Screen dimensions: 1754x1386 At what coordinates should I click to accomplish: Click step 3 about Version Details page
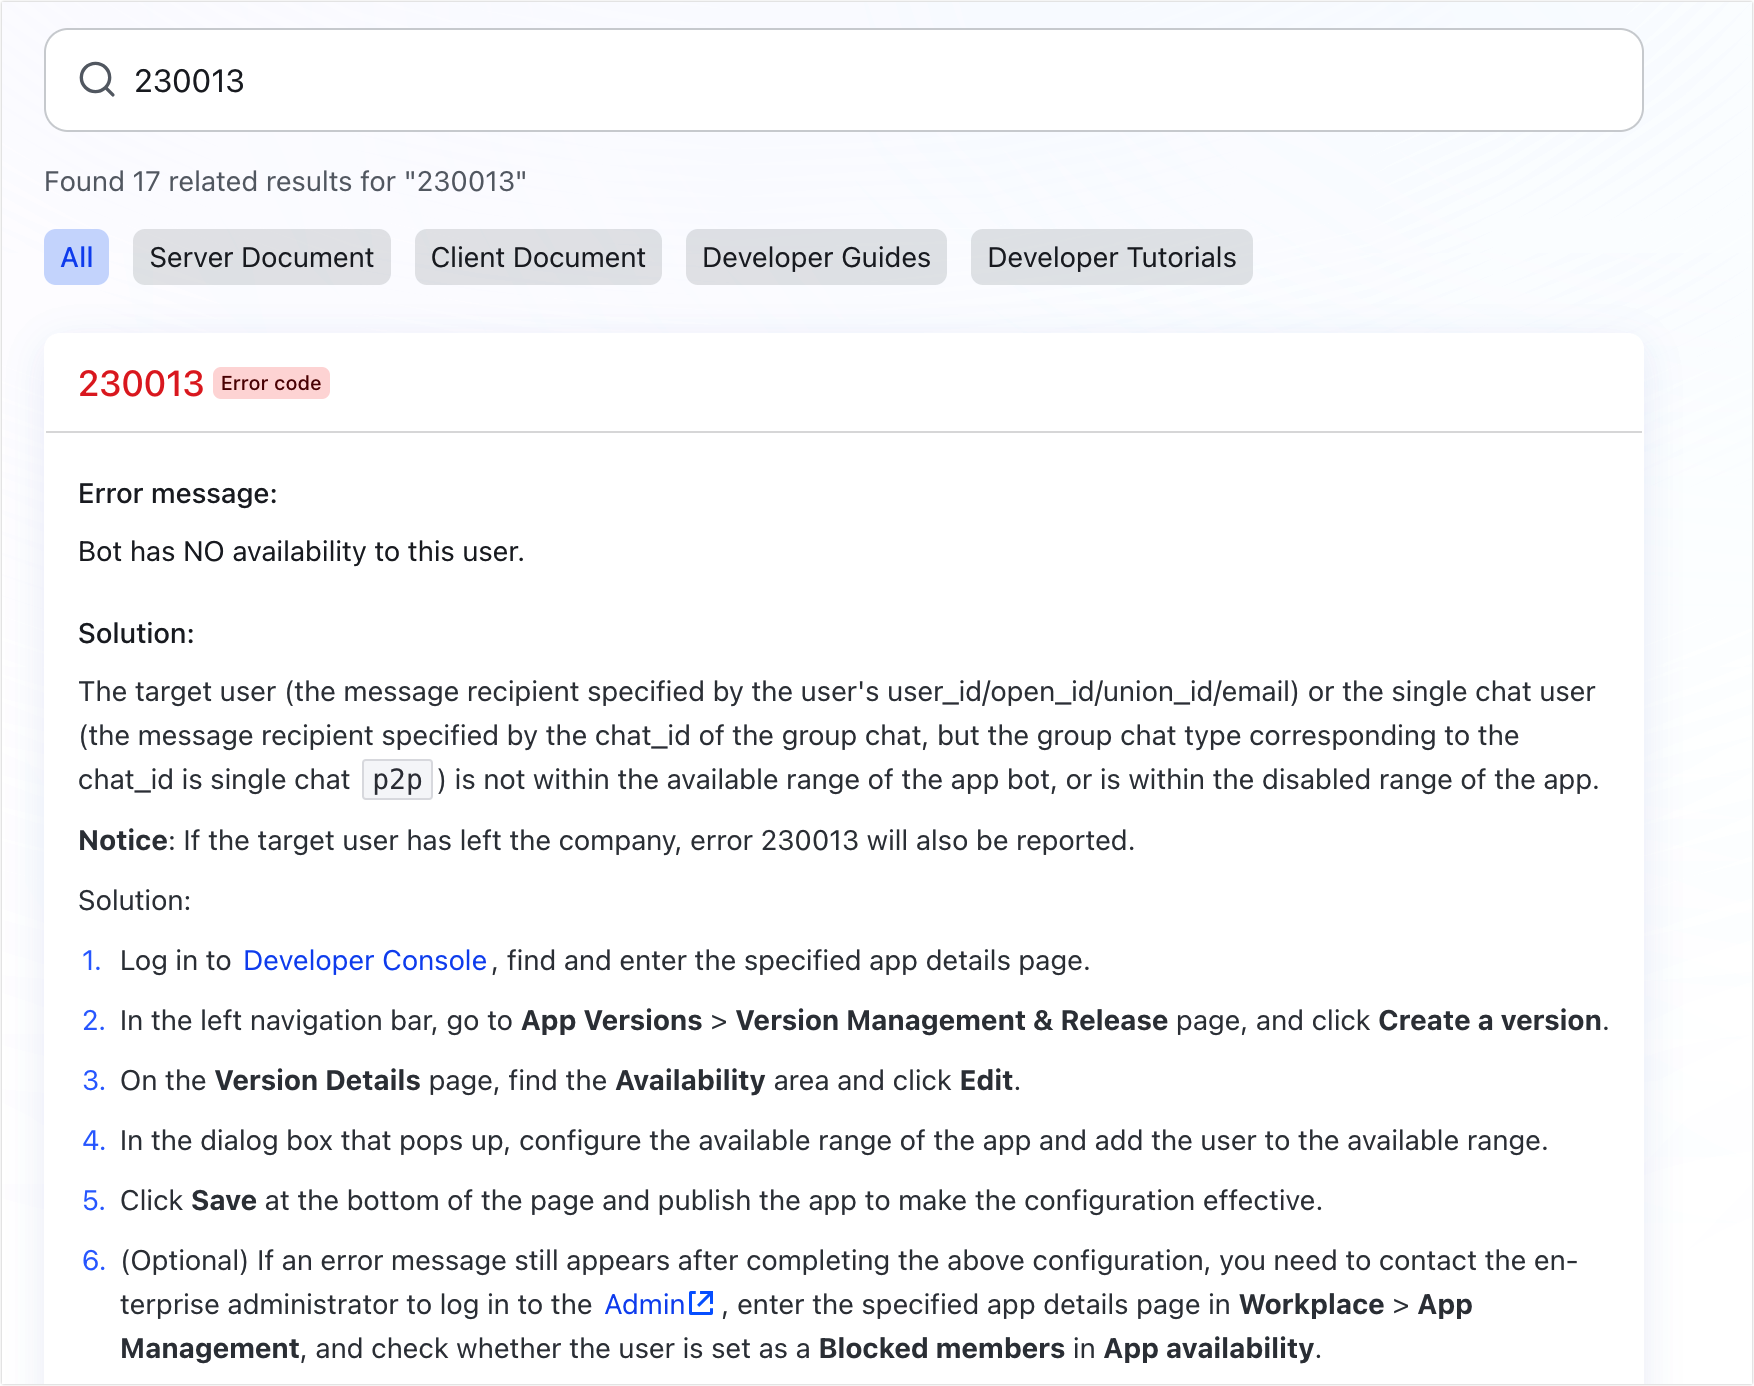(x=570, y=1080)
